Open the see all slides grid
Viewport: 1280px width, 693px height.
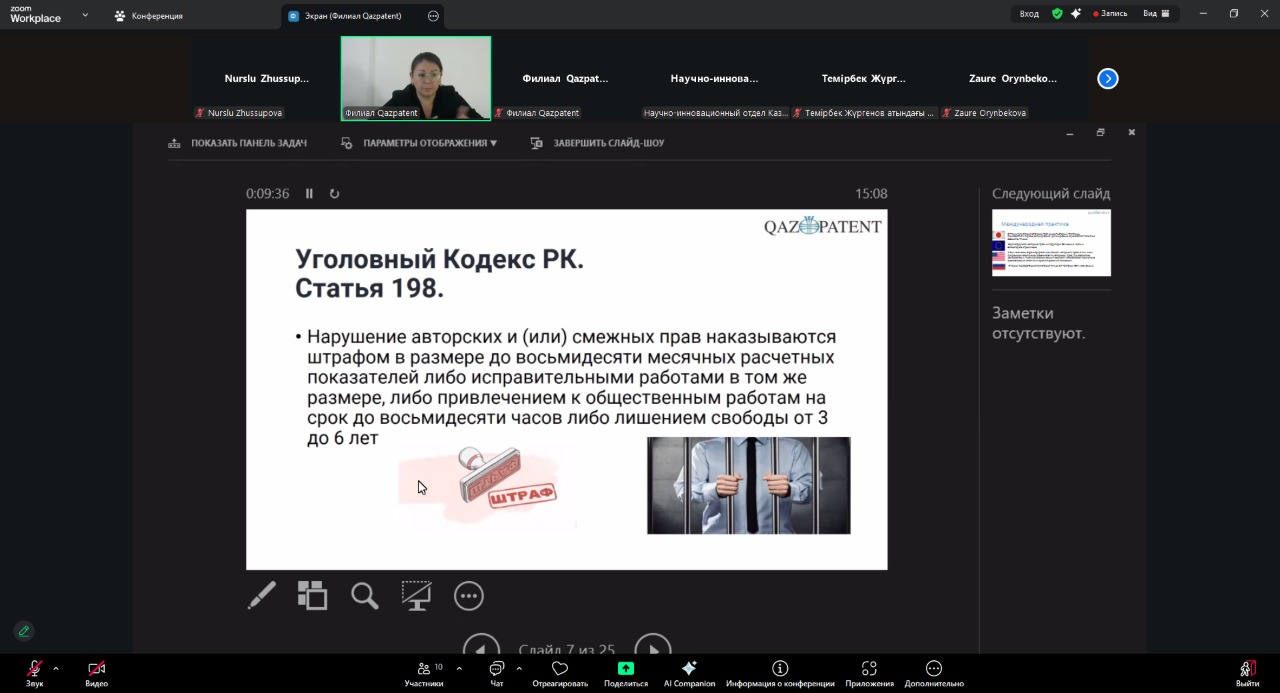[x=313, y=596]
